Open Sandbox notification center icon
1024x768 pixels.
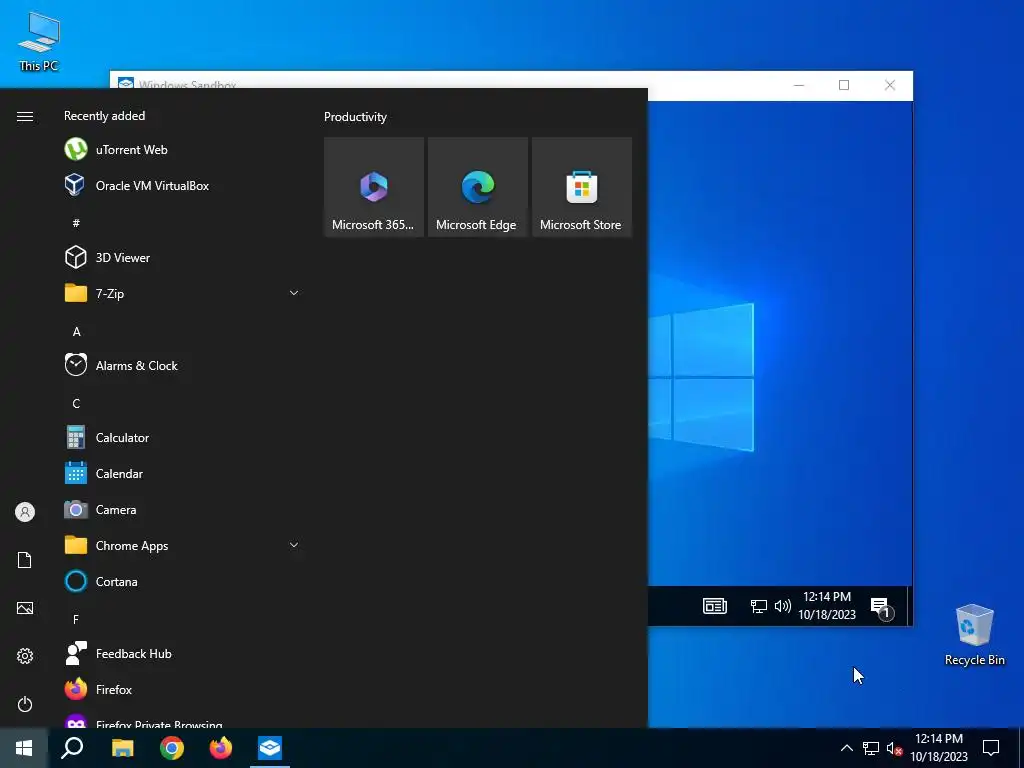(x=881, y=607)
